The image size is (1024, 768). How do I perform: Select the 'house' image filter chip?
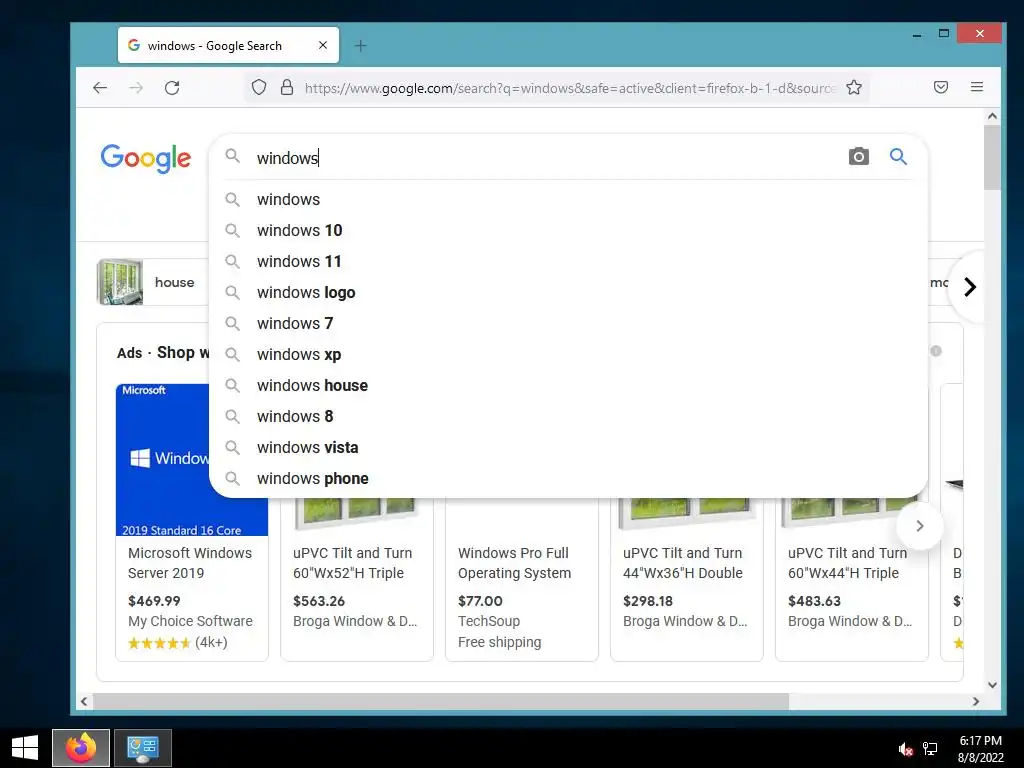point(153,282)
